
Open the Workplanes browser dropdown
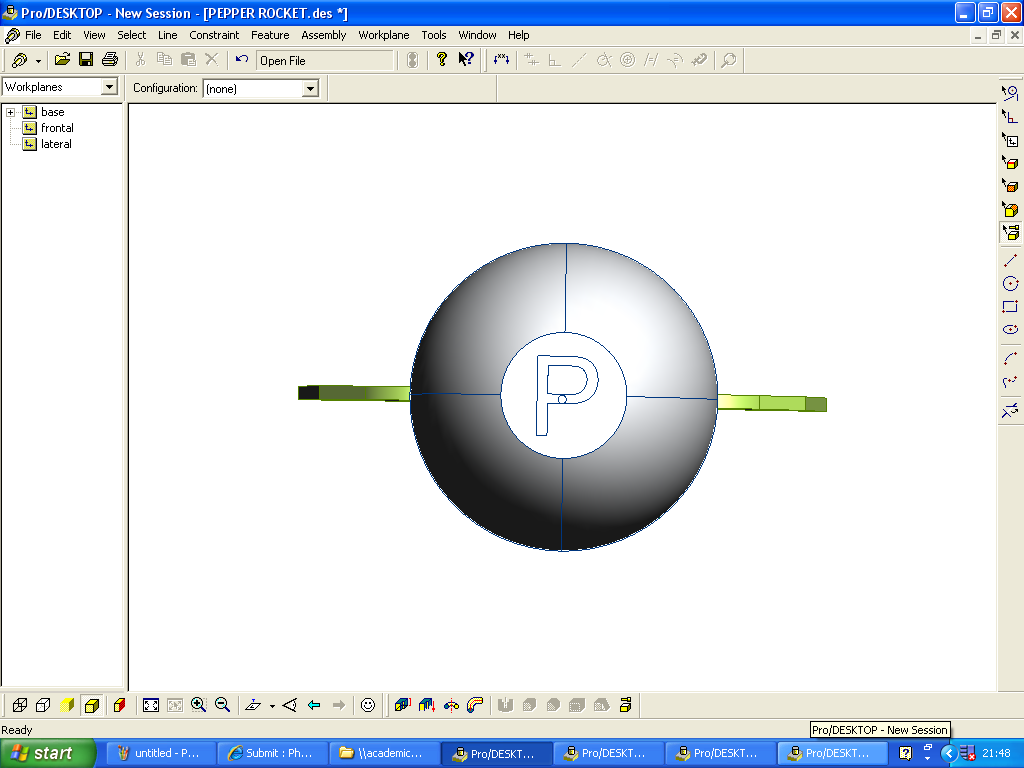[x=109, y=88]
